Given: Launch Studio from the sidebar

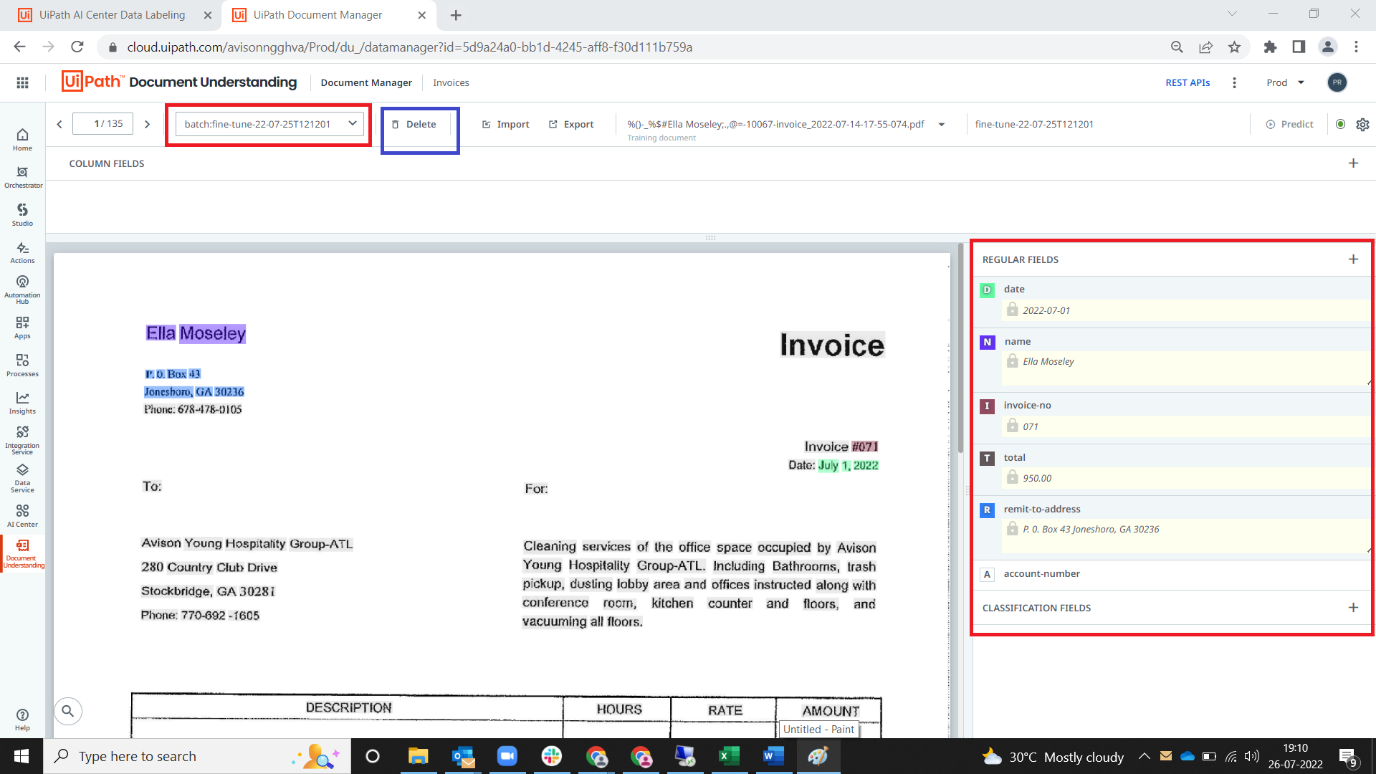Looking at the screenshot, I should [x=22, y=215].
